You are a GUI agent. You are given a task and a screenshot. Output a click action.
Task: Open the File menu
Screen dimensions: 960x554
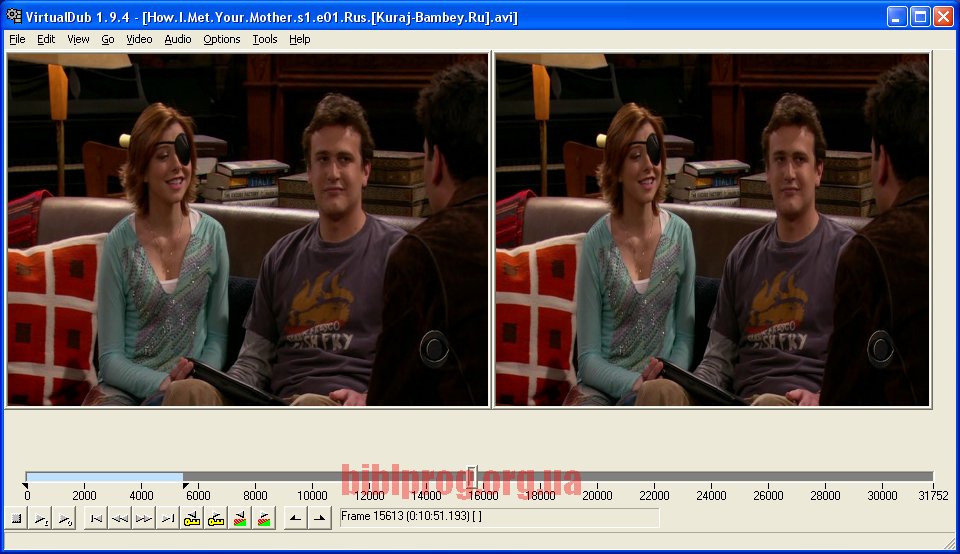pyautogui.click(x=17, y=39)
